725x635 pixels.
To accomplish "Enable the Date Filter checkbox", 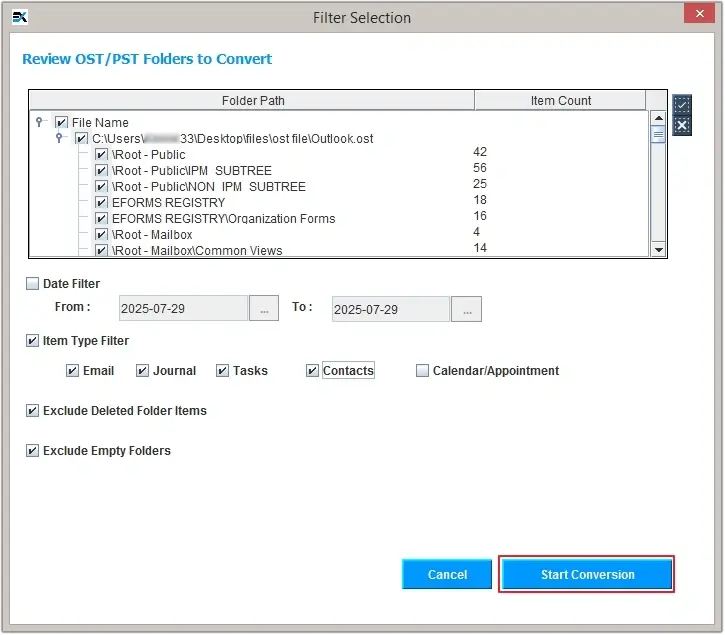I will point(33,284).
